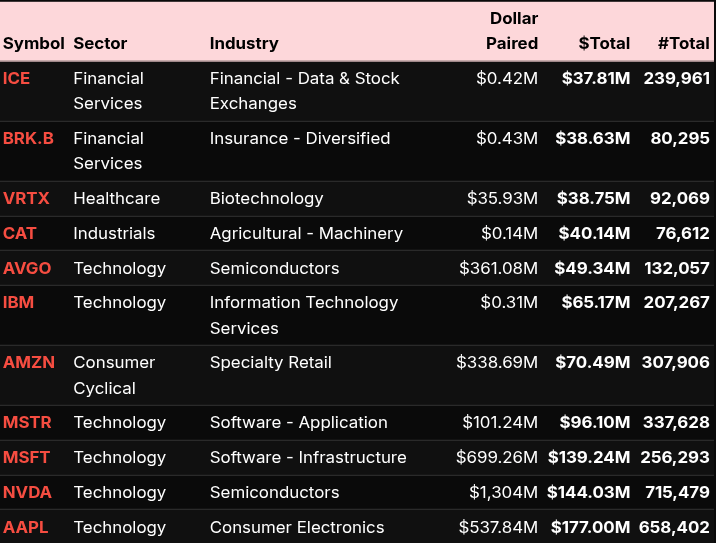This screenshot has width=716, height=543.
Task: Select the MSTR ticker link
Action: pos(27,422)
